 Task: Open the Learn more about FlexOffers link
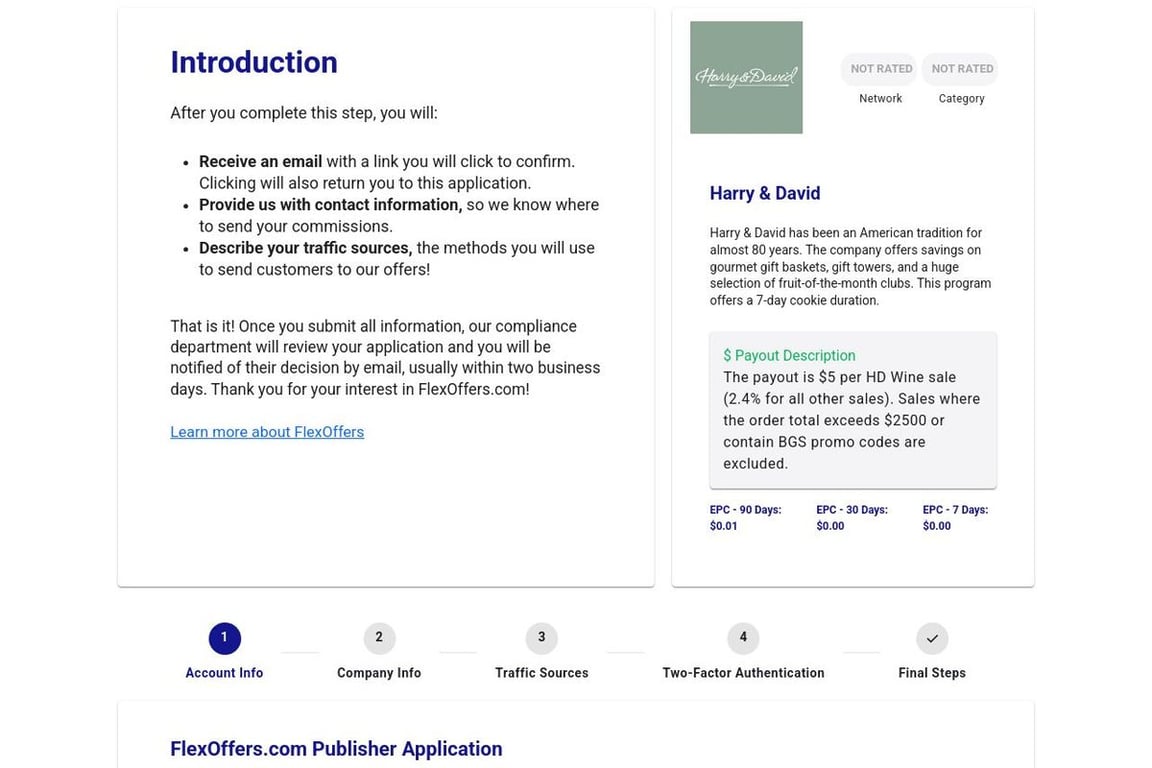[x=267, y=432]
